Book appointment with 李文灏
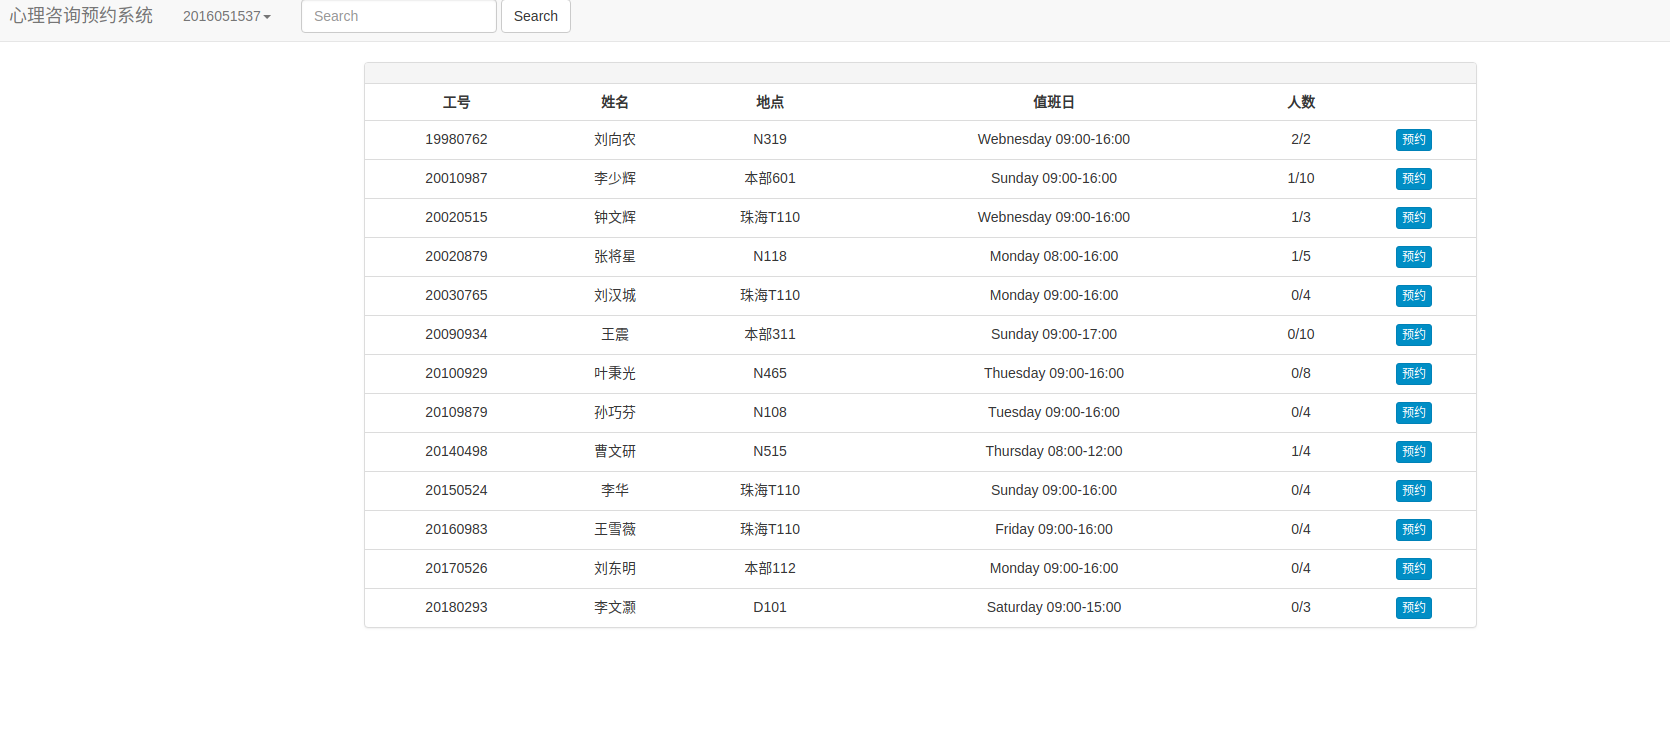Image resolution: width=1670 pixels, height=744 pixels. [1414, 608]
